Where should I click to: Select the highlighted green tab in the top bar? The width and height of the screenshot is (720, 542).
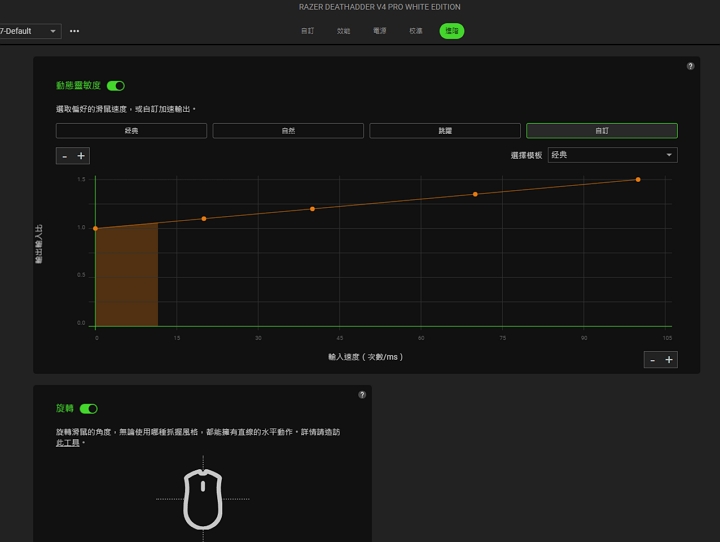(x=452, y=31)
